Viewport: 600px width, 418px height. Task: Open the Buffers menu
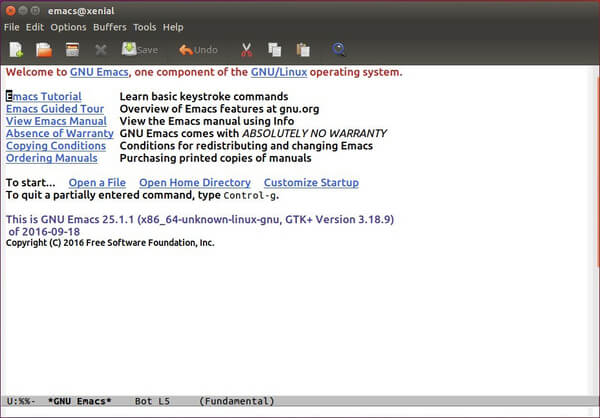[x=110, y=27]
